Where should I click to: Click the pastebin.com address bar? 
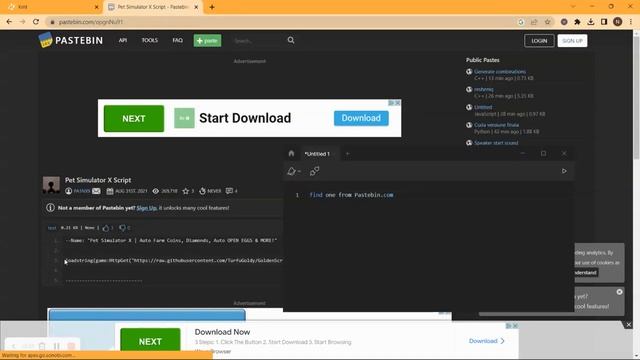pos(282,22)
